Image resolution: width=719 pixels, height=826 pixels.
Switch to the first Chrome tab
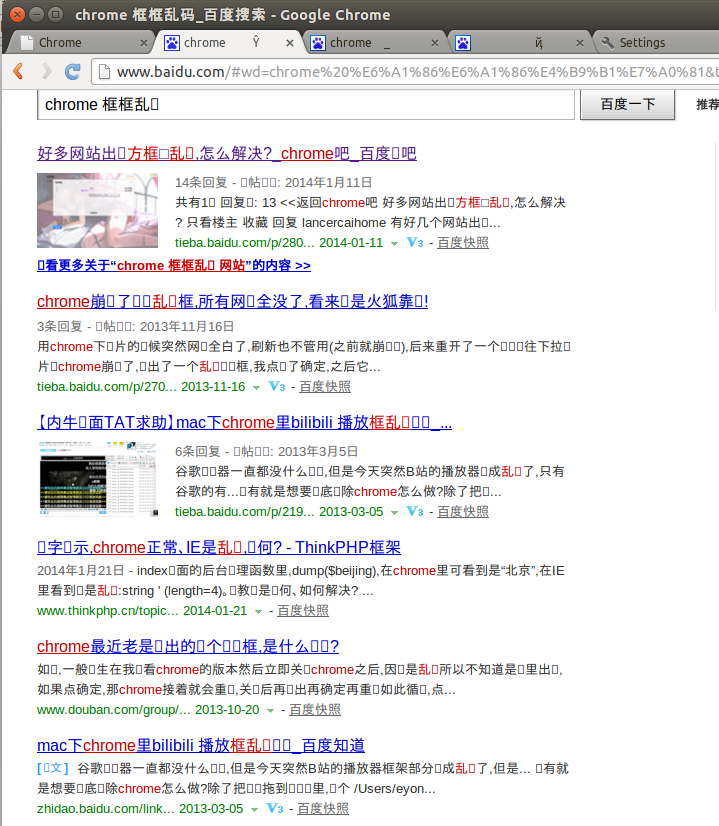click(x=79, y=43)
